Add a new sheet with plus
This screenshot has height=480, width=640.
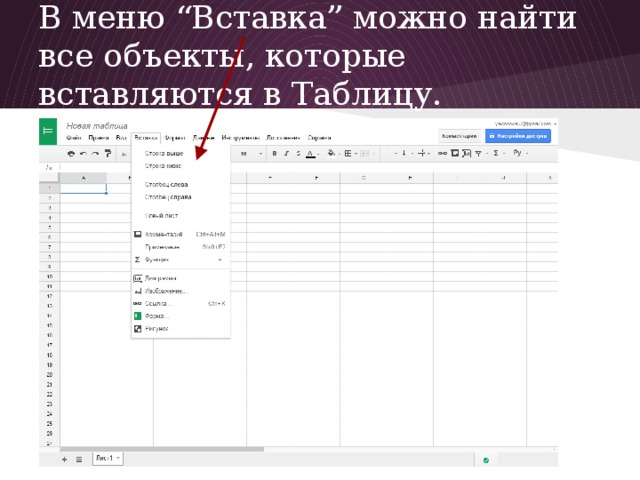(64, 460)
